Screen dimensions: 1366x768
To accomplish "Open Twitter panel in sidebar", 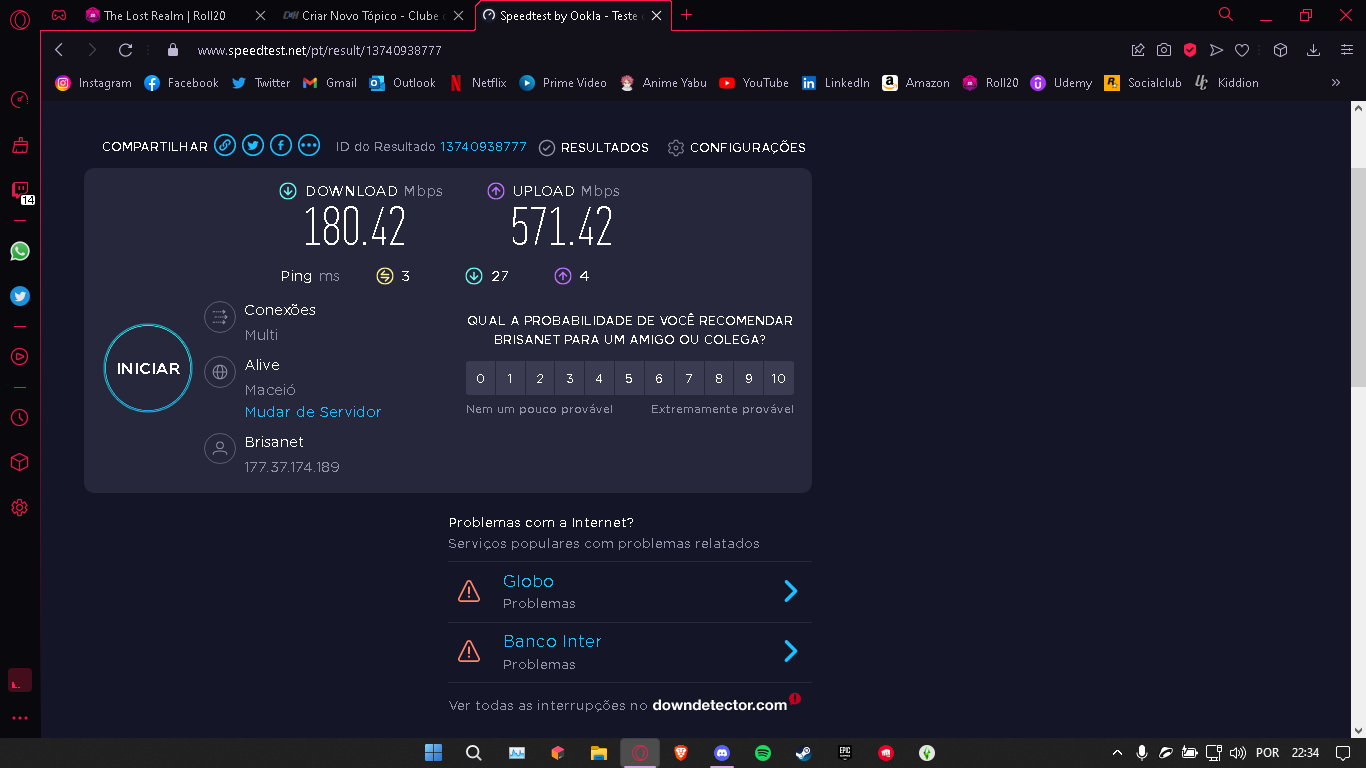I will click(20, 296).
